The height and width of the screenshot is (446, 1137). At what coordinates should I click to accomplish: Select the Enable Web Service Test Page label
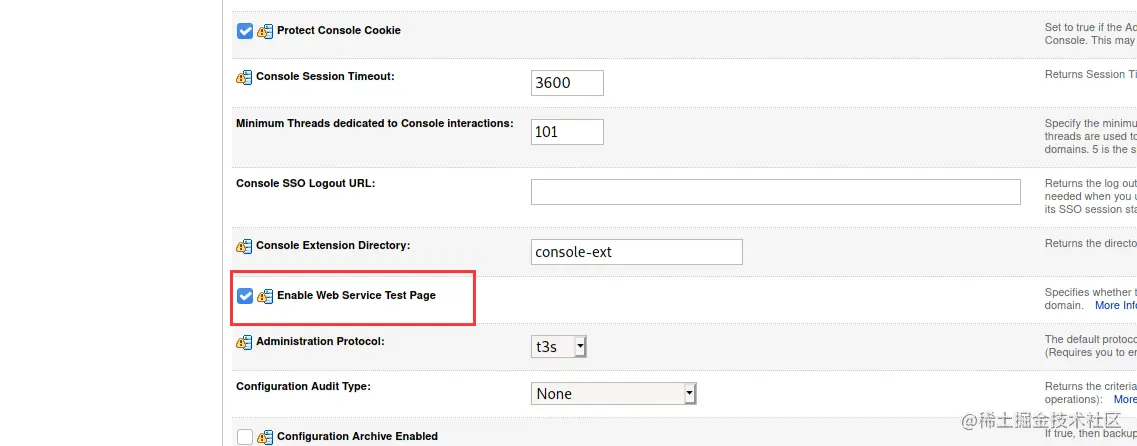(357, 295)
